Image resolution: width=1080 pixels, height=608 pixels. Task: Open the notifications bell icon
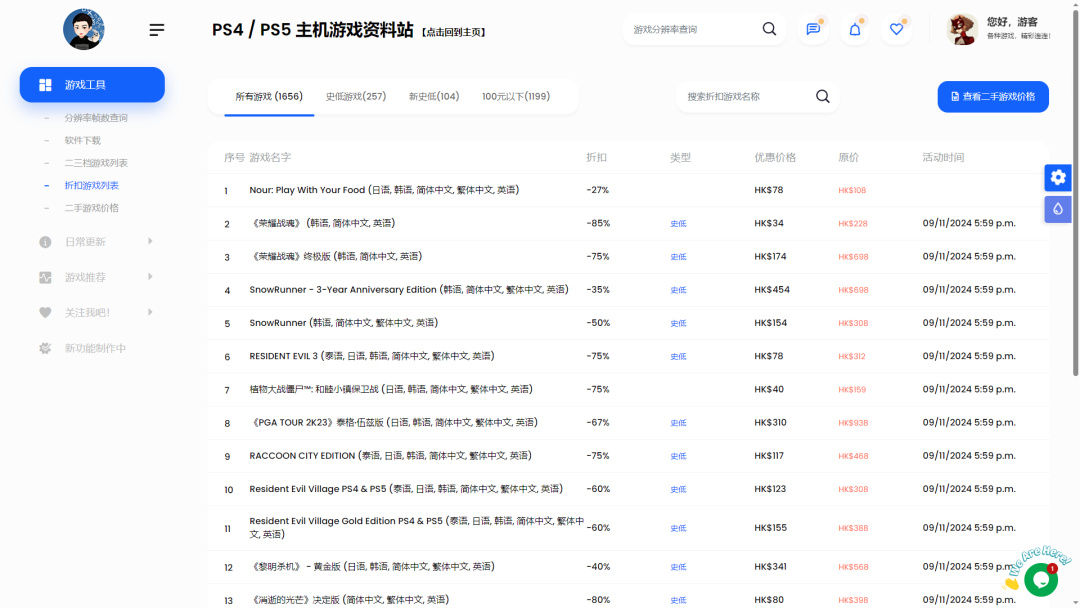[x=855, y=29]
